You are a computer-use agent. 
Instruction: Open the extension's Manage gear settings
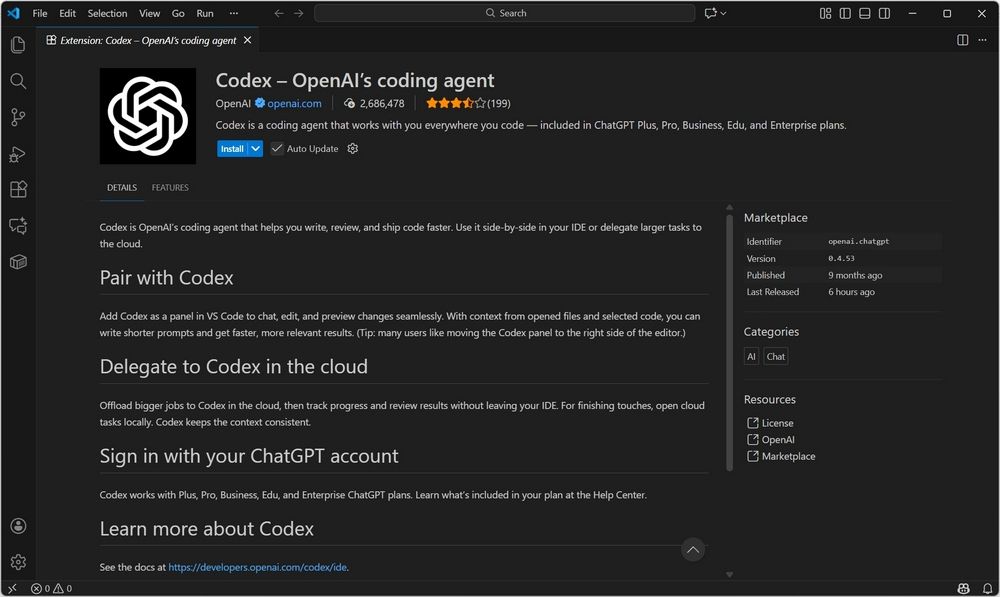pos(352,148)
